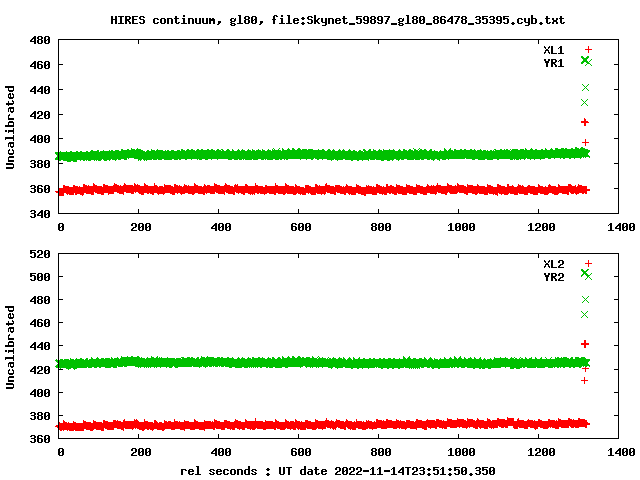Click the 480 tick on the XL2/YR2 plot
640x480 pixels.
40,300
